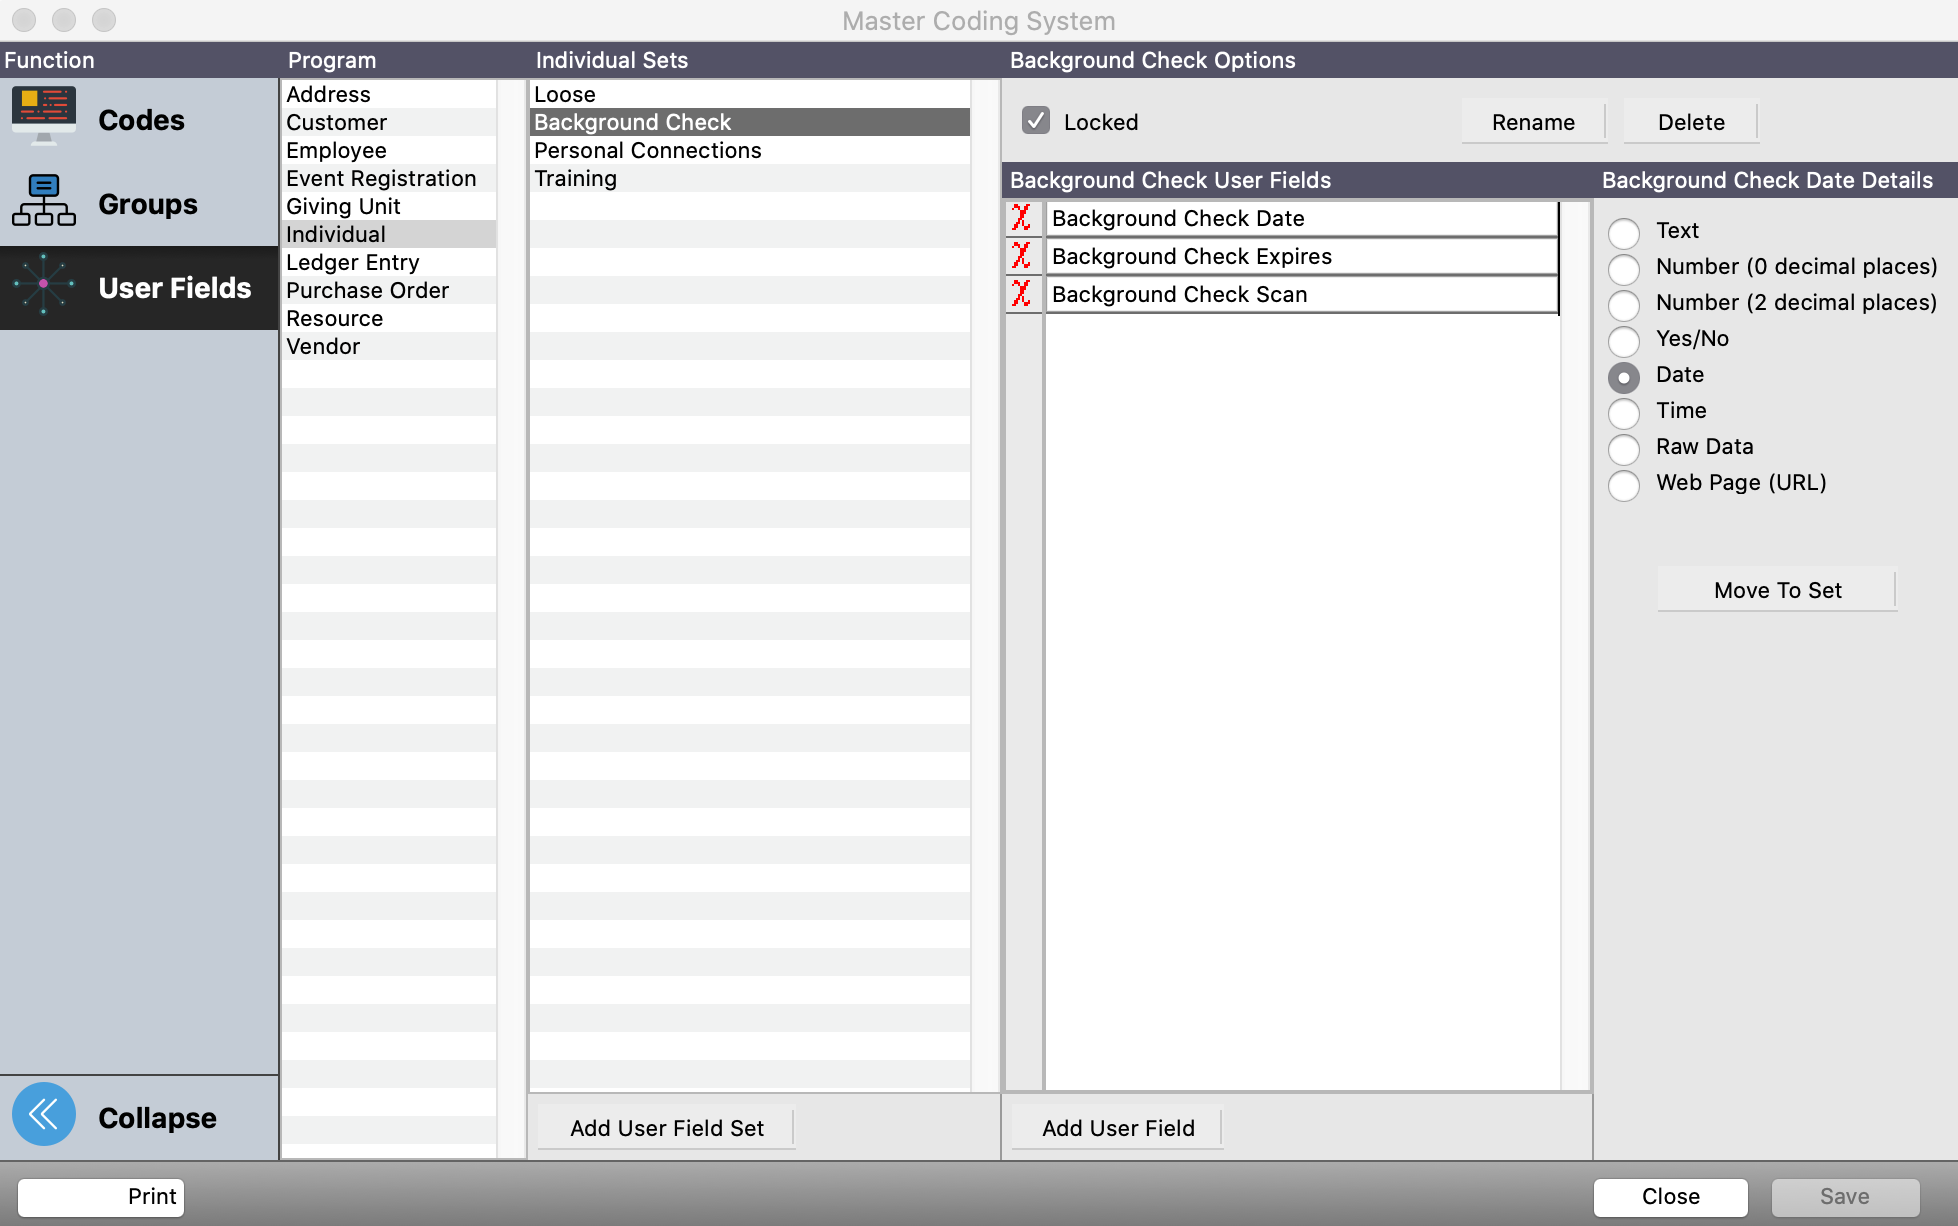Open the Training individual set

[575, 178]
